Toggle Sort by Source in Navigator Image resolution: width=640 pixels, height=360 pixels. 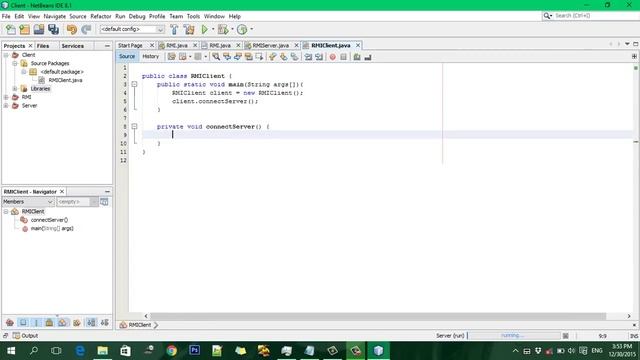point(104,323)
